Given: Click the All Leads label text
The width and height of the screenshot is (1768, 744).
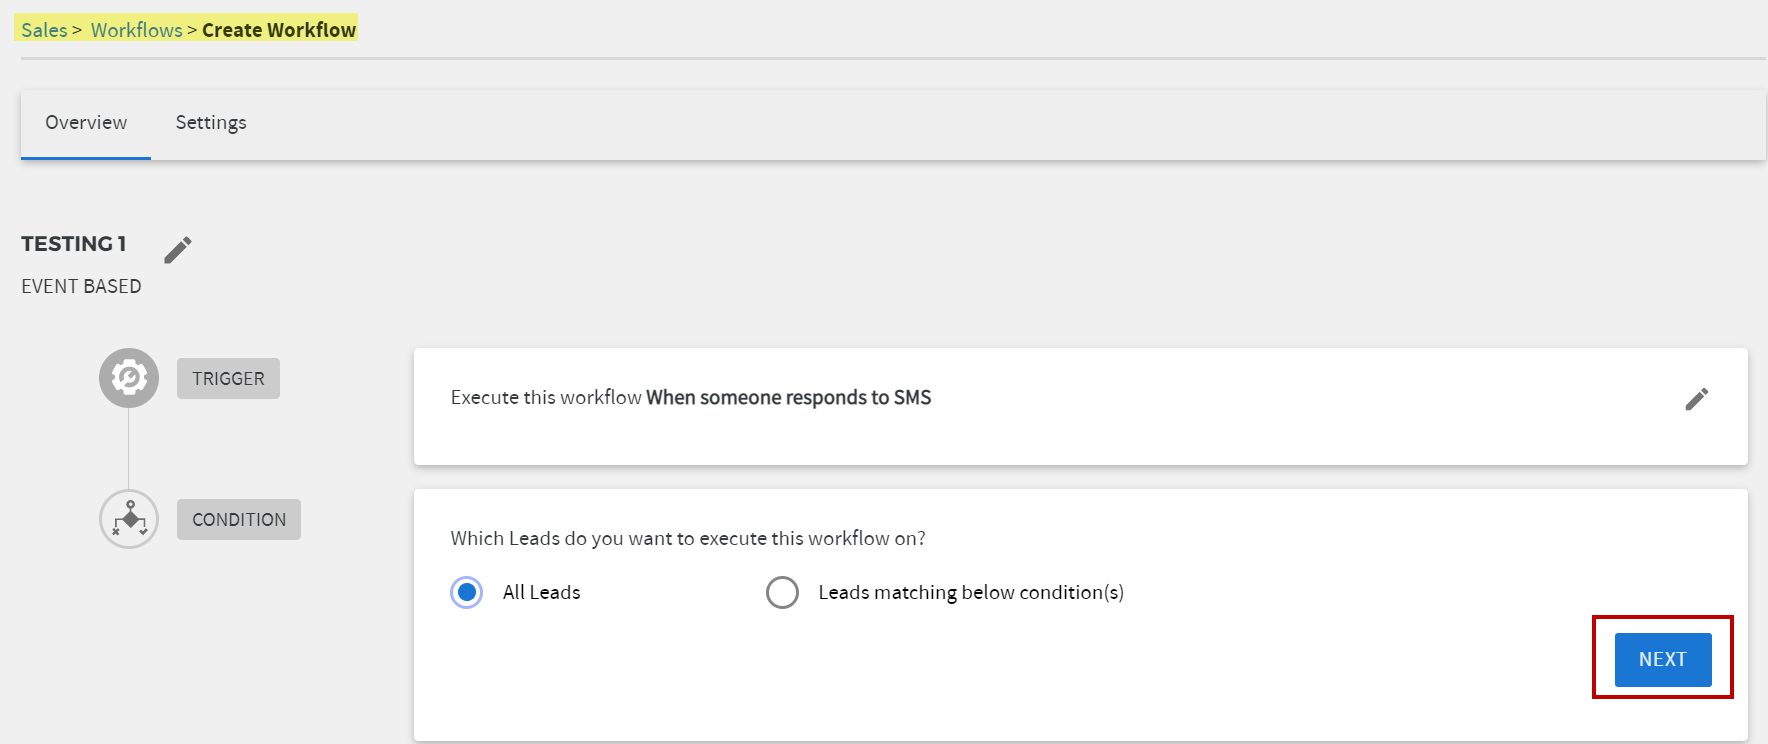Looking at the screenshot, I should click(541, 592).
